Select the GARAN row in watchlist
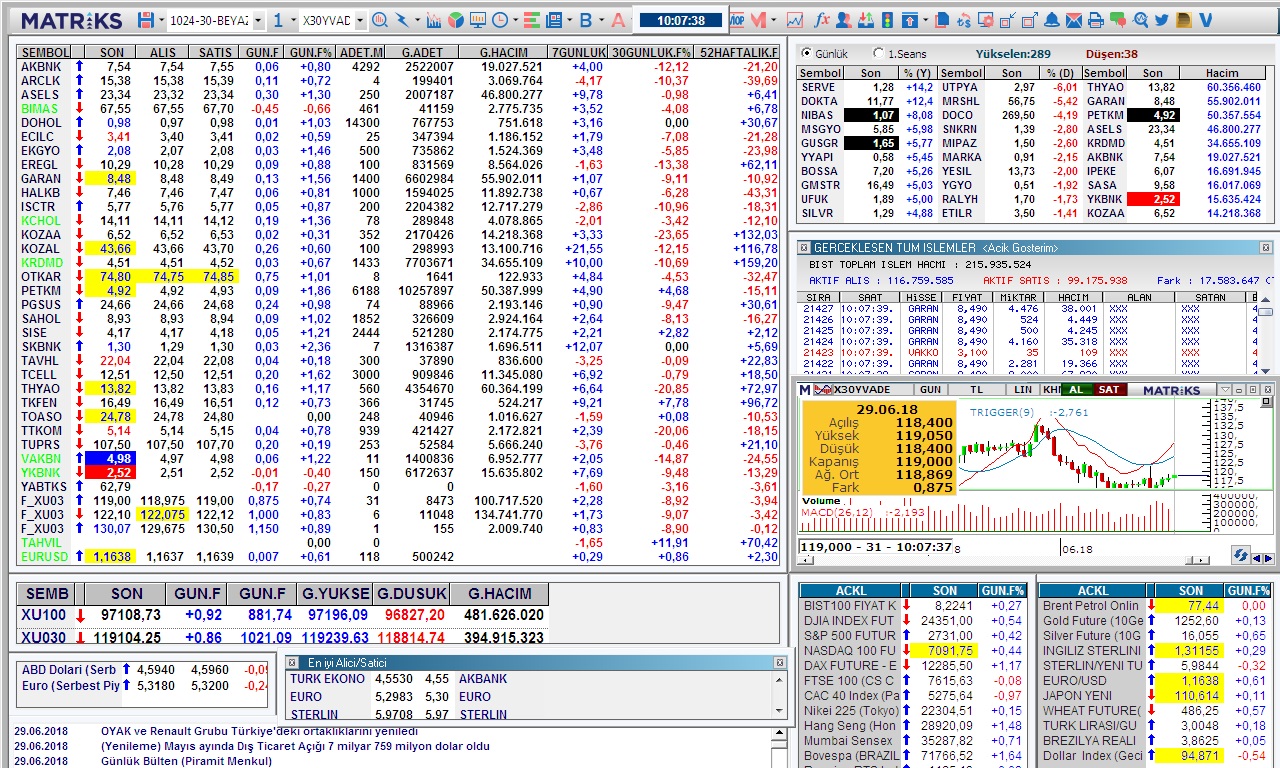The height and width of the screenshot is (768, 1280). (398, 178)
